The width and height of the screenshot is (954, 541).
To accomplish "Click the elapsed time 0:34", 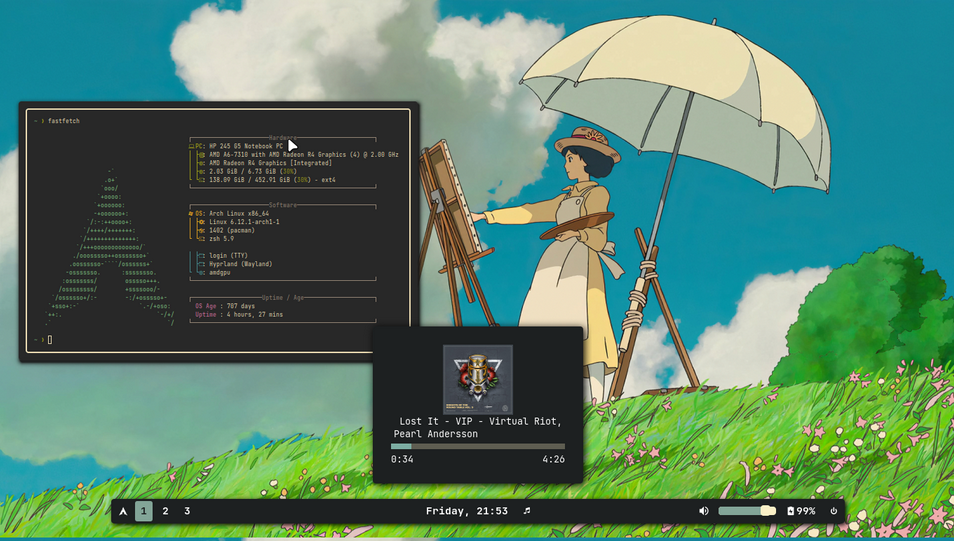I will 402,459.
